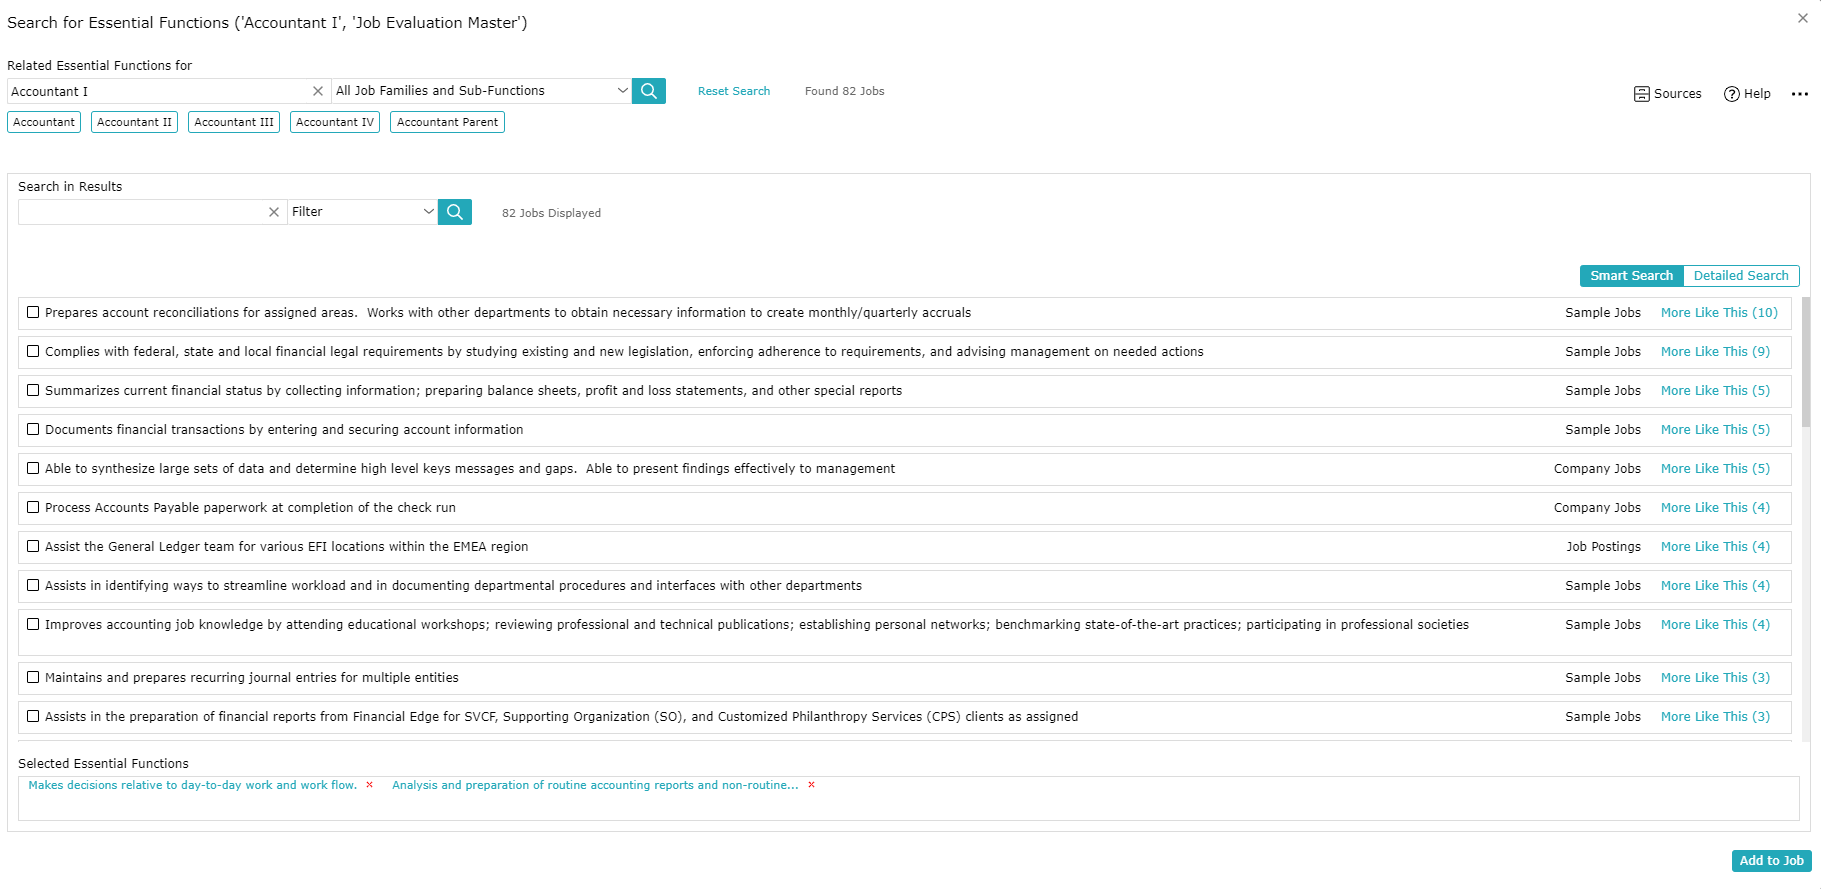The image size is (1821, 889).
Task: Open Sources panel icon
Action: pos(1642,94)
